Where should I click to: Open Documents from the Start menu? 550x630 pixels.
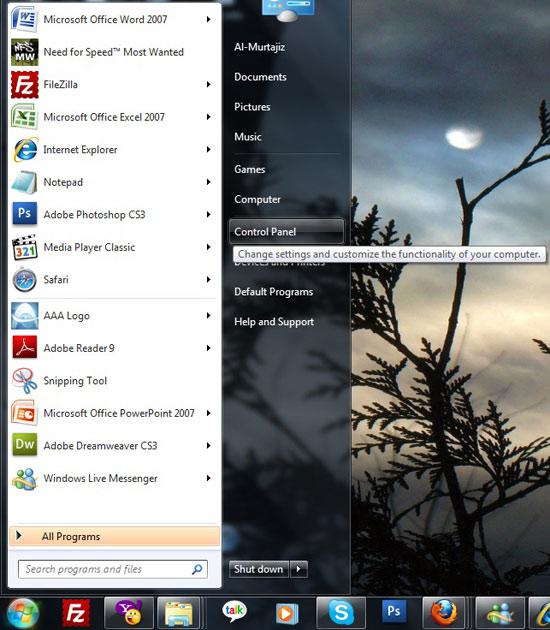coord(260,77)
